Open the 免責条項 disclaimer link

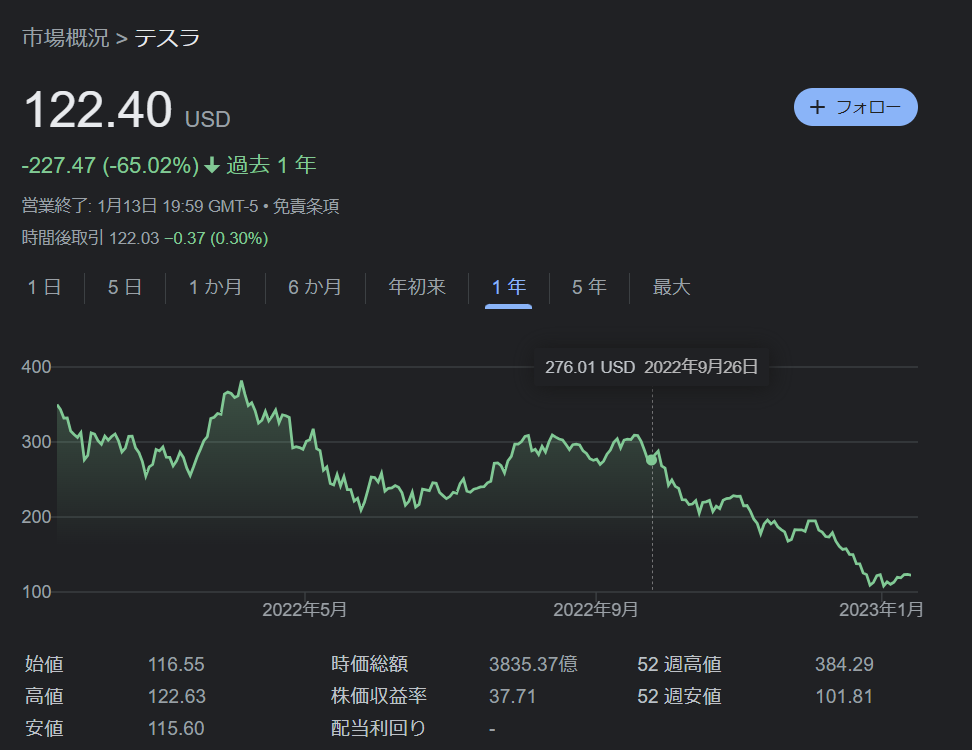coord(306,206)
